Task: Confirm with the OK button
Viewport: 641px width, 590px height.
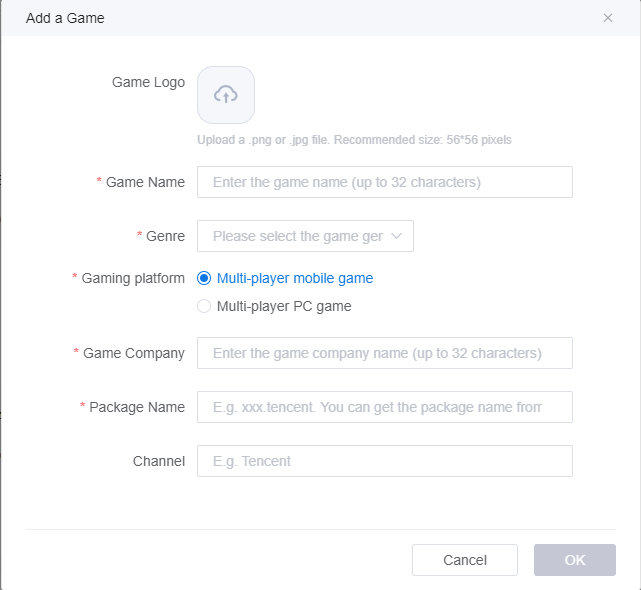Action: [x=575, y=560]
